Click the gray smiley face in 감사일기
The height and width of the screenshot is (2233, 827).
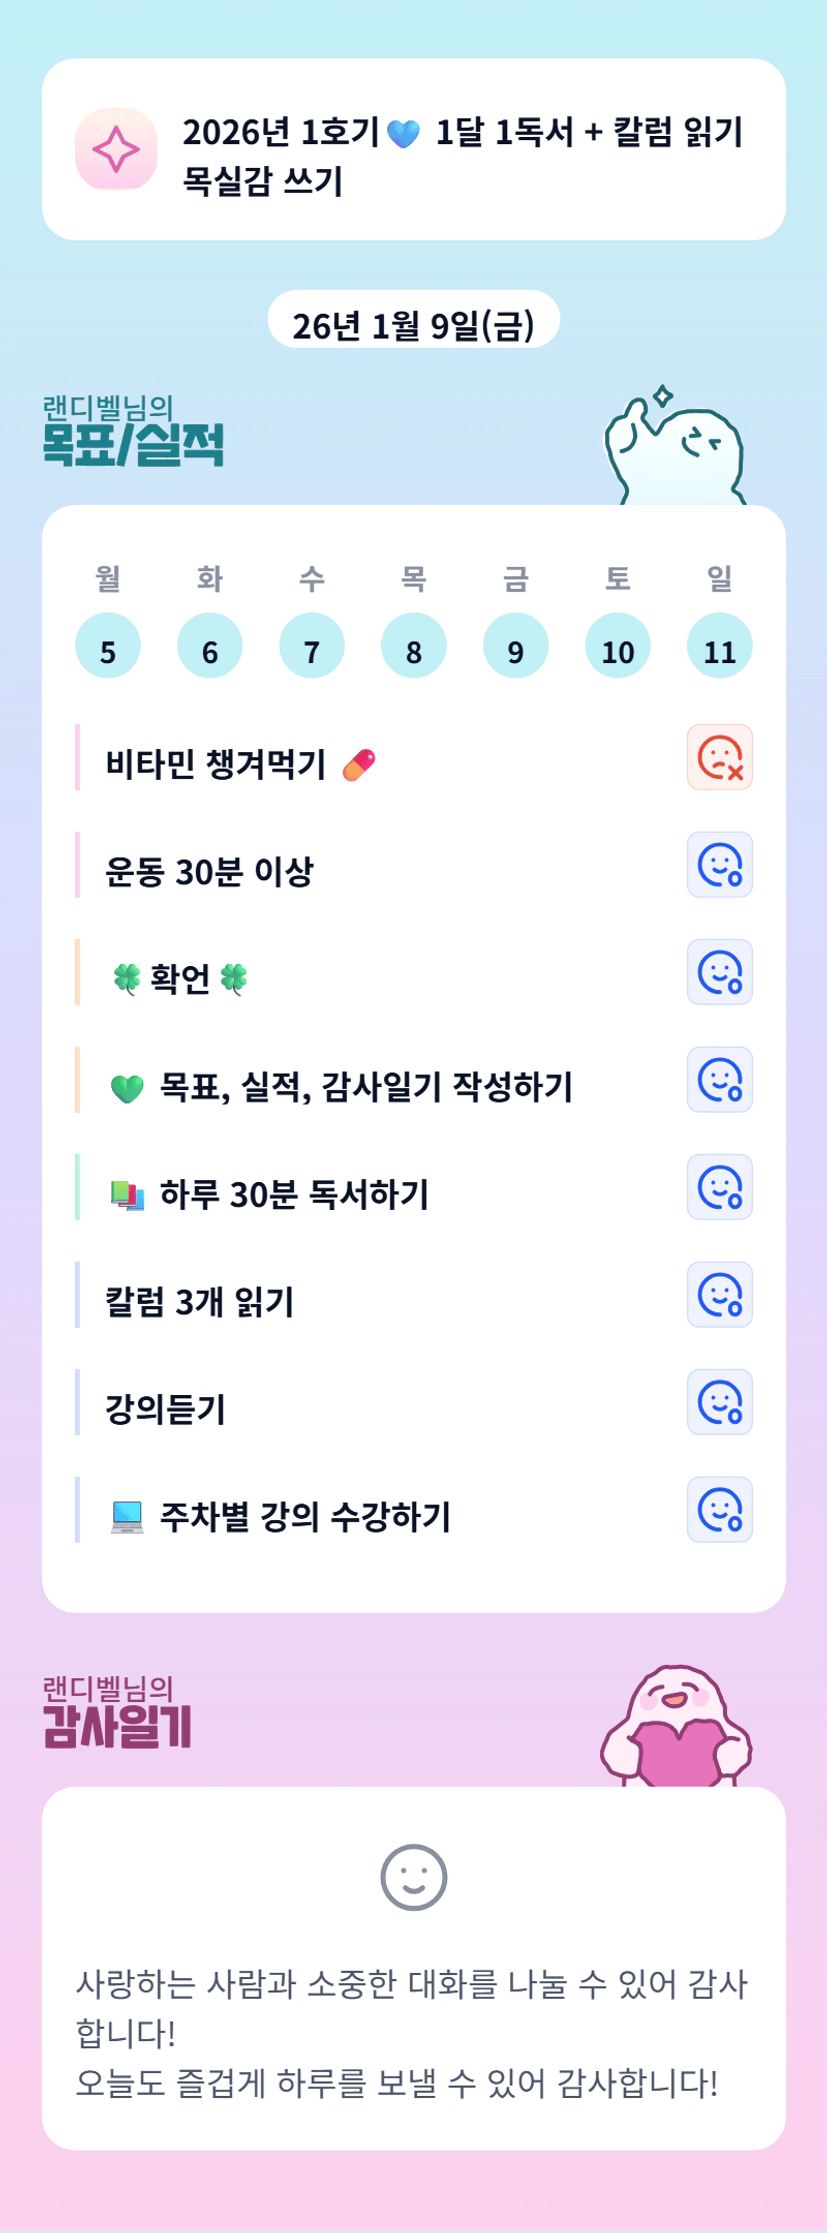pos(413,1877)
